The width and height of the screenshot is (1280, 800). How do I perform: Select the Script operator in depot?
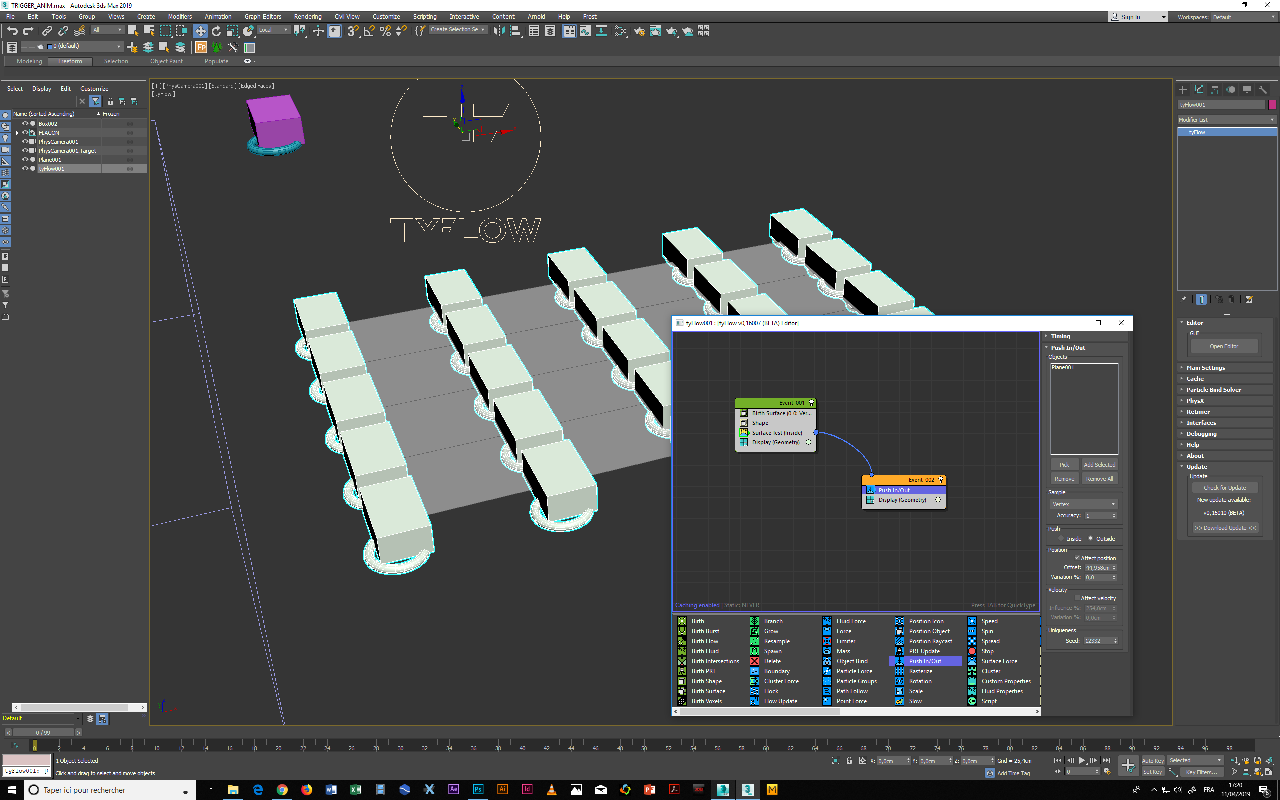click(x=983, y=701)
